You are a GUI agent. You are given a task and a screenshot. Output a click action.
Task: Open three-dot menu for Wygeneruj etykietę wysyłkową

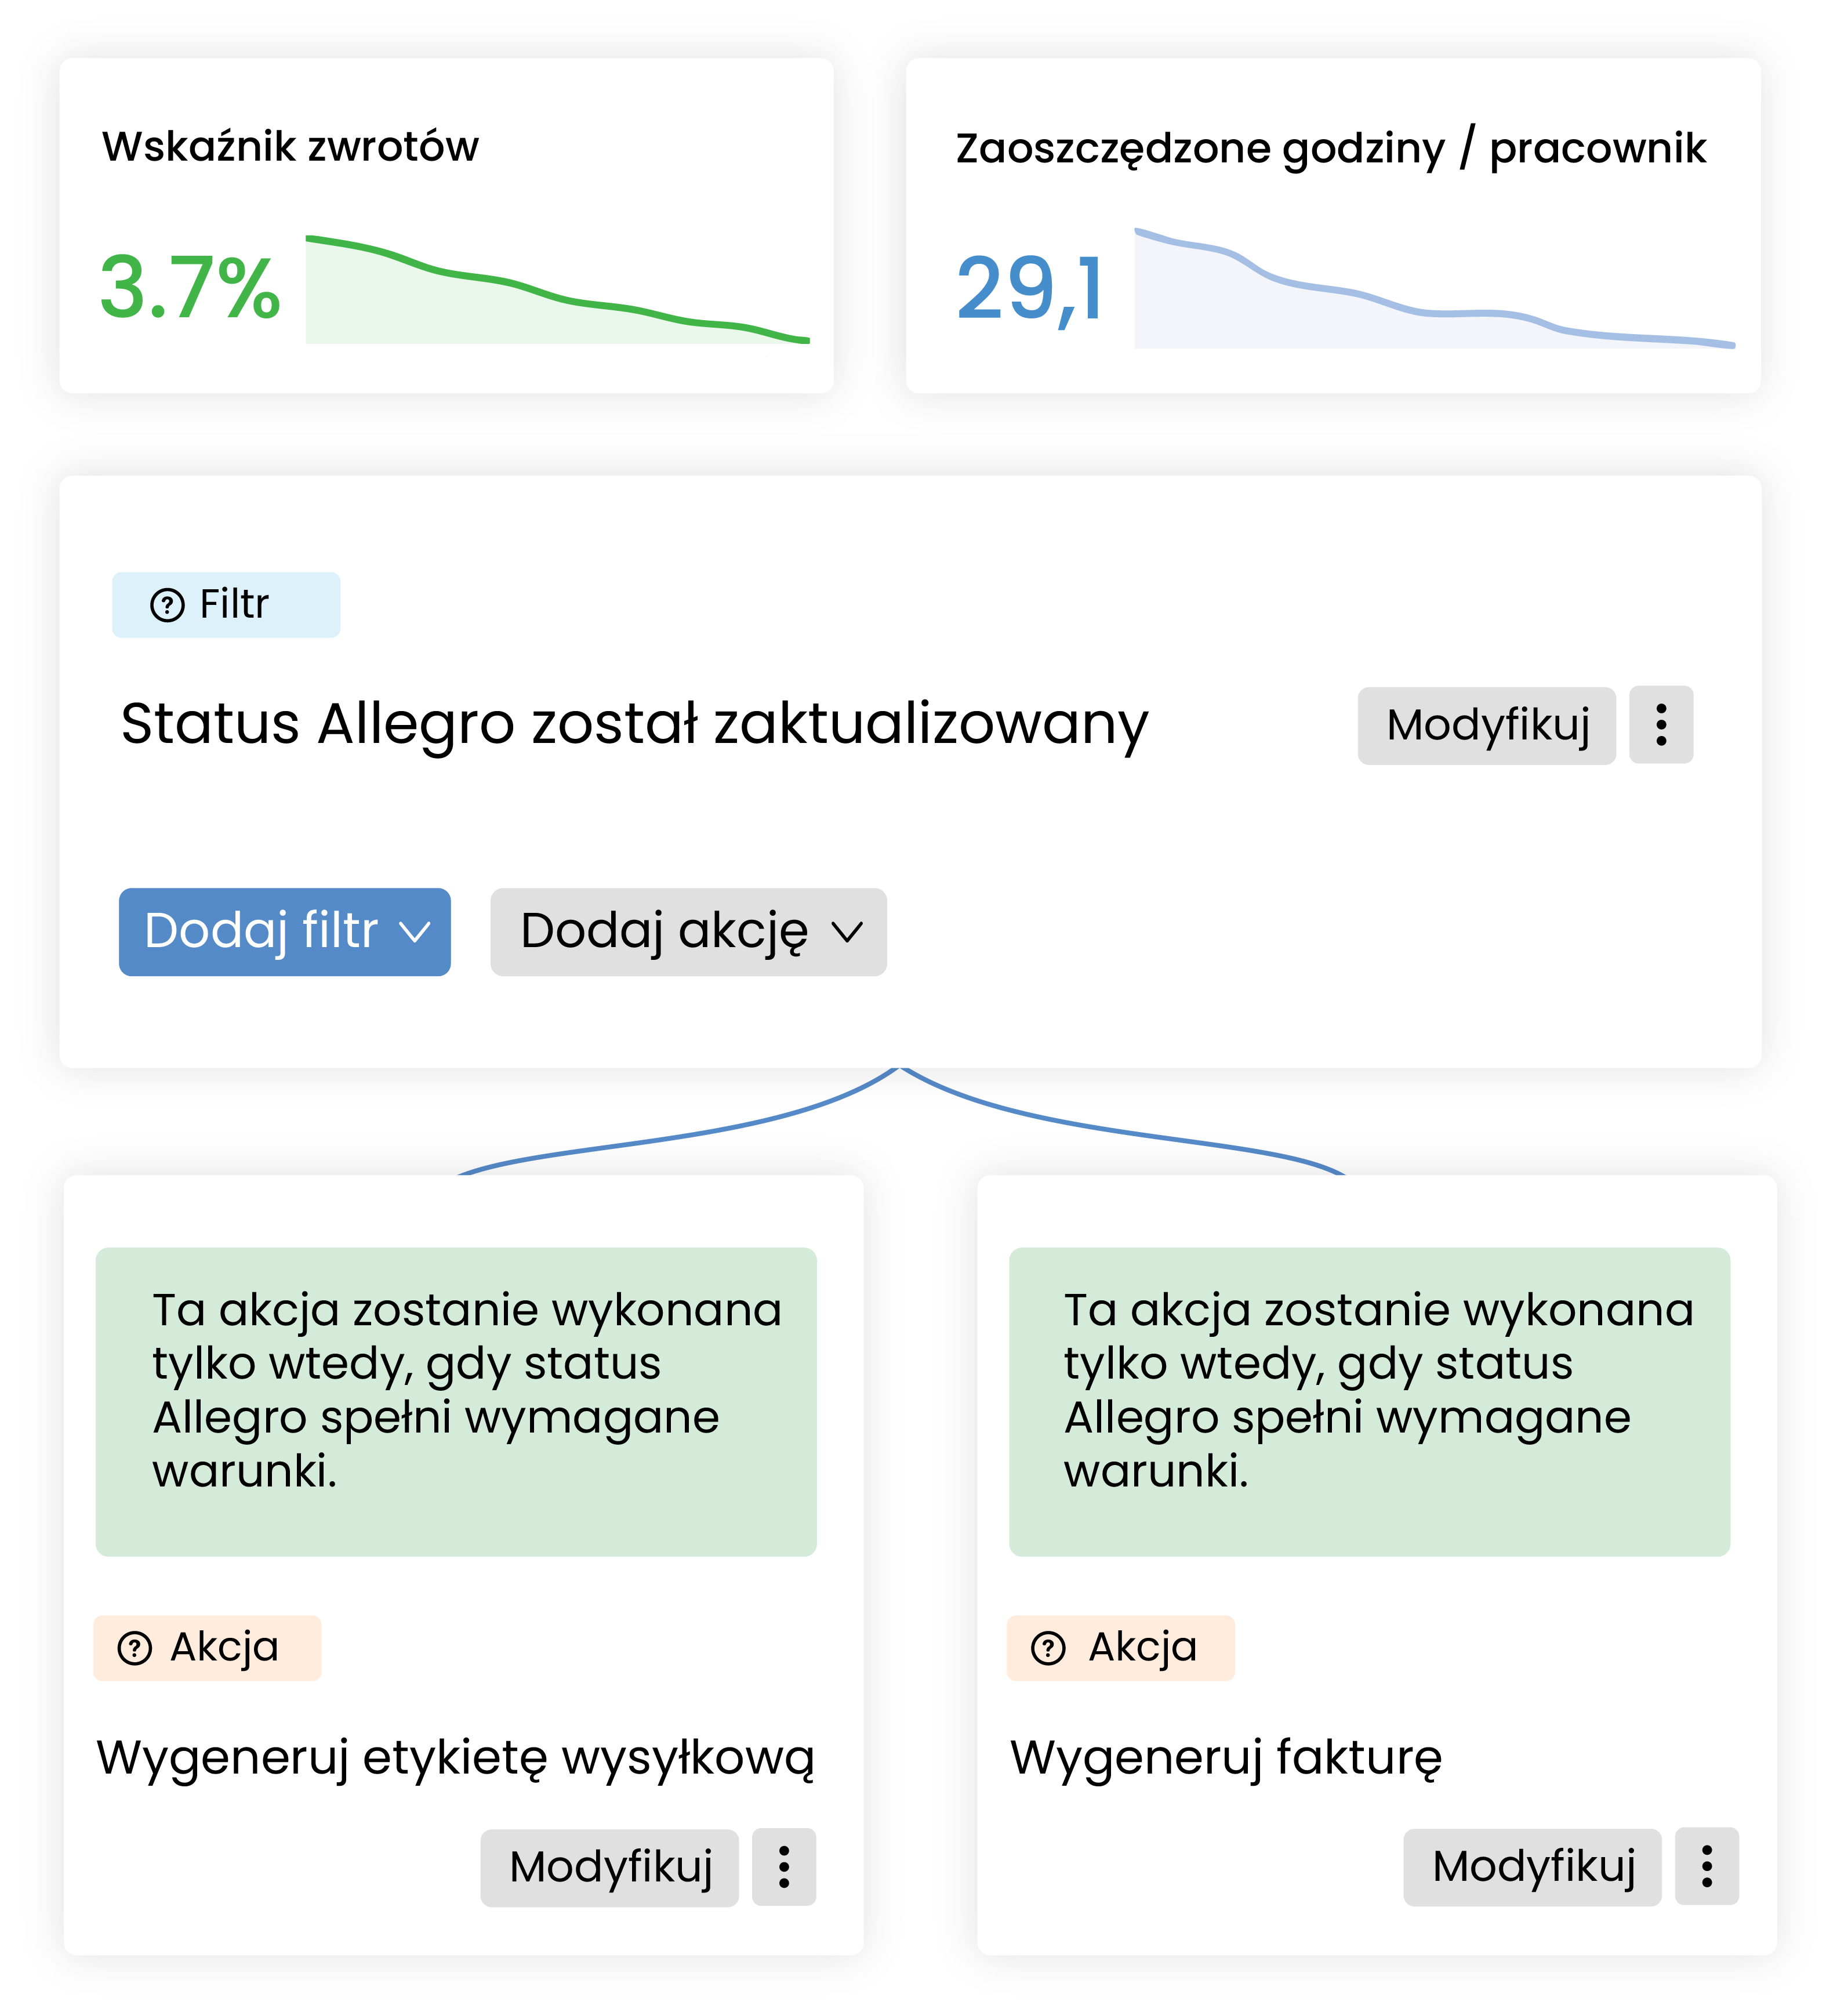784,1868
